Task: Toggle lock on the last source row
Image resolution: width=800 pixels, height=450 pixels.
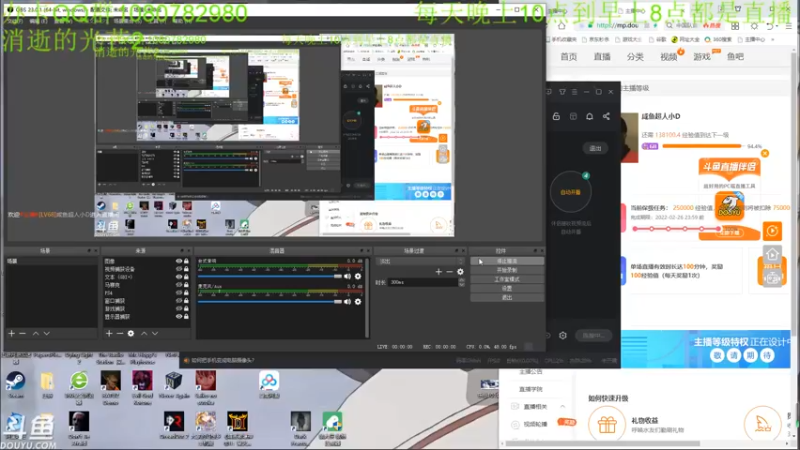Action: (x=186, y=316)
